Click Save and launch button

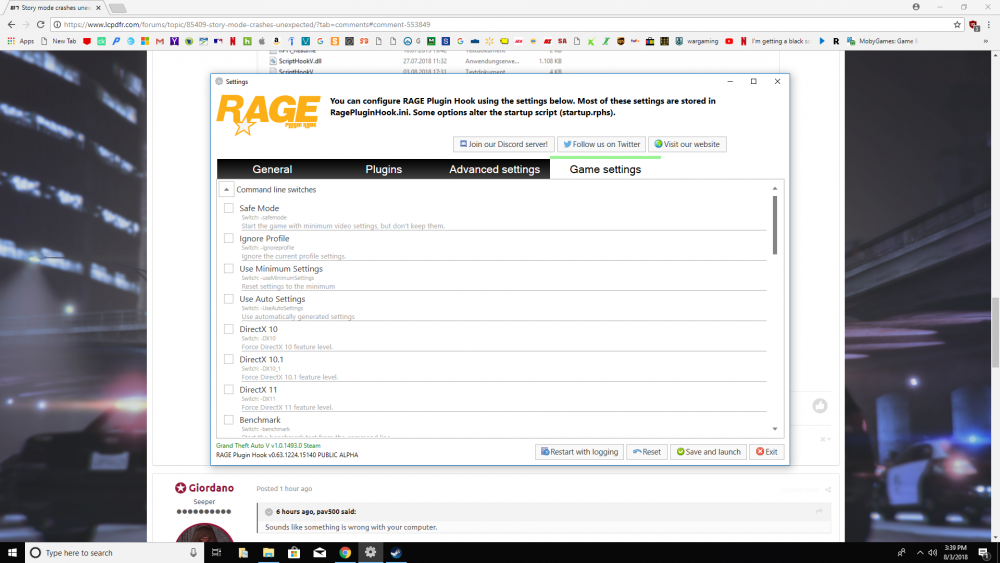(x=708, y=451)
